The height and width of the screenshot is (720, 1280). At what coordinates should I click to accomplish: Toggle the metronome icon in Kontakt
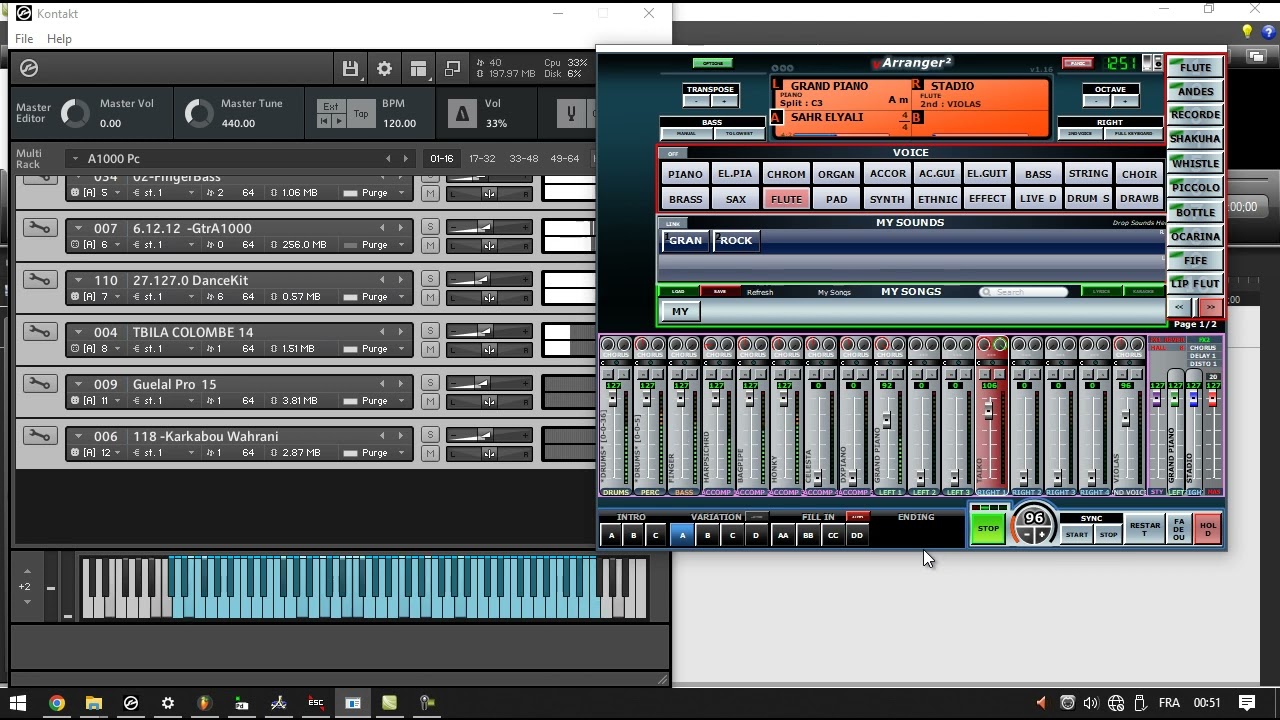(x=461, y=113)
